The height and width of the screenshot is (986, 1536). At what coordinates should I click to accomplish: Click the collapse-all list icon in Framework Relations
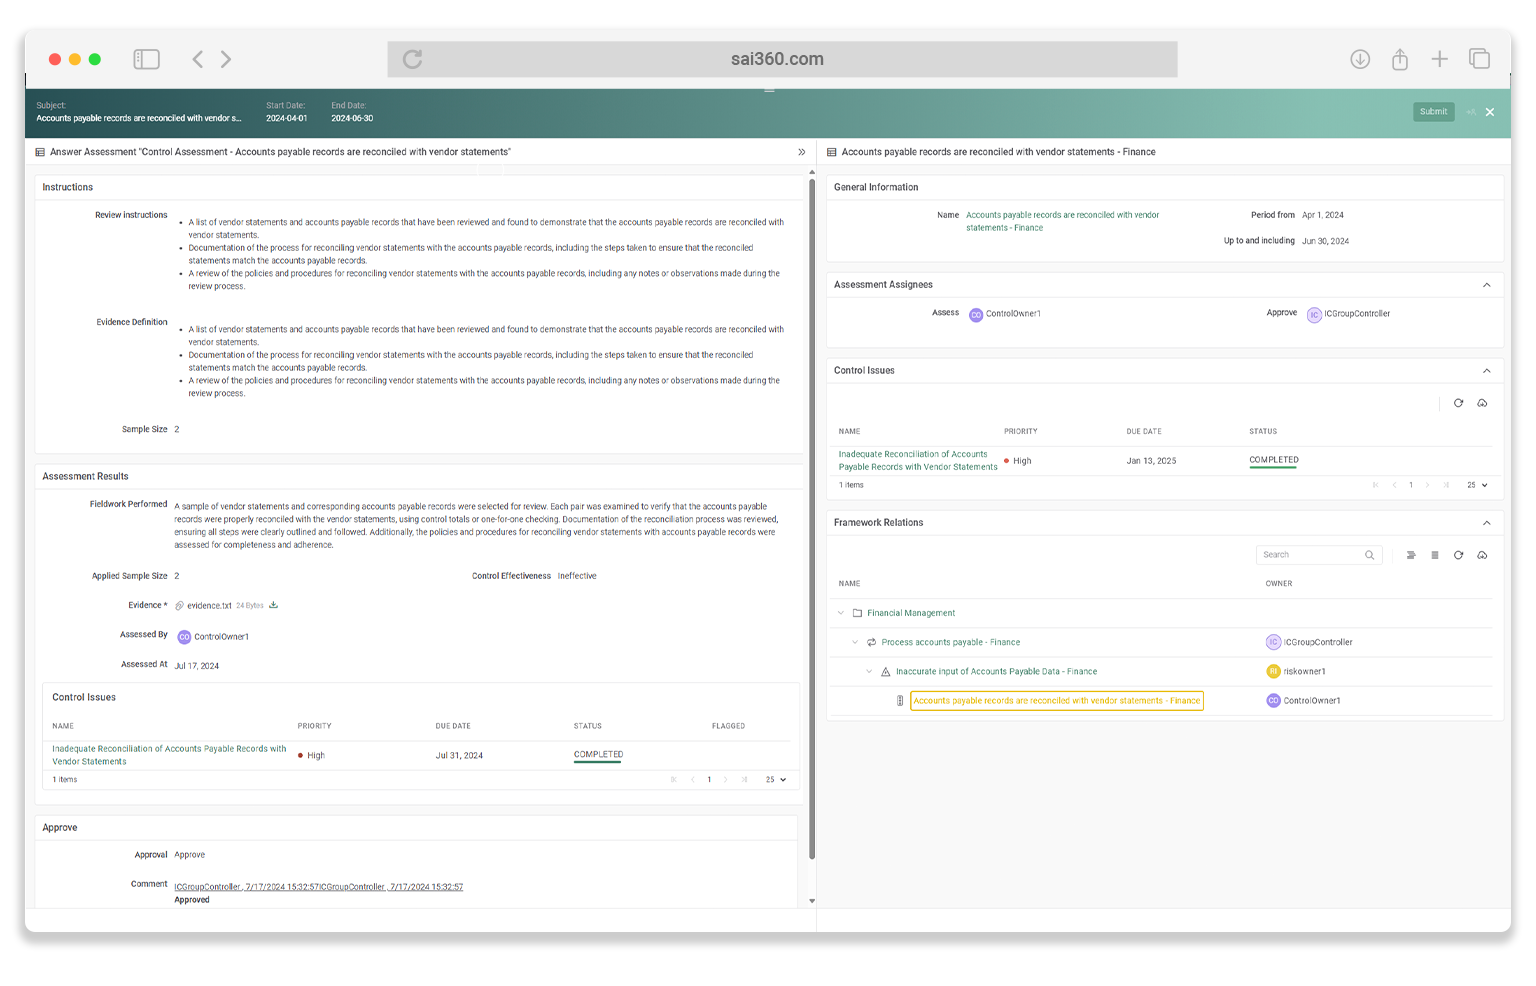tap(1435, 555)
